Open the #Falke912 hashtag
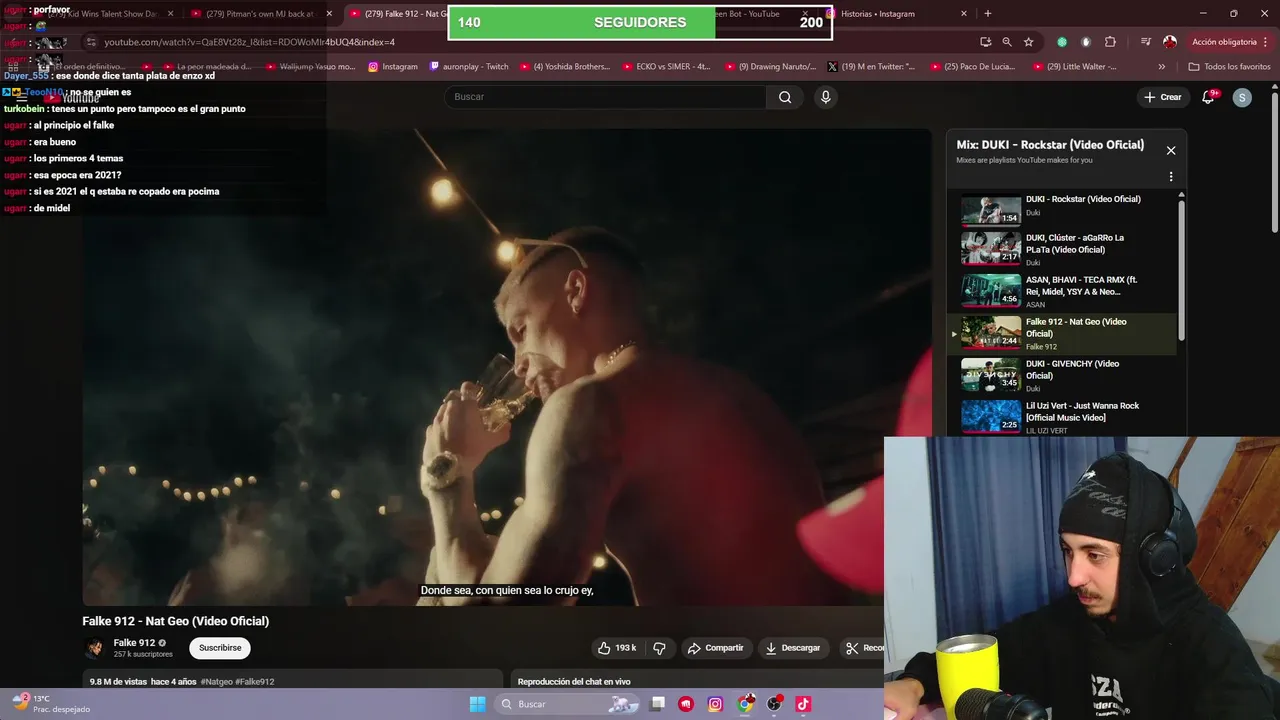 click(x=255, y=682)
